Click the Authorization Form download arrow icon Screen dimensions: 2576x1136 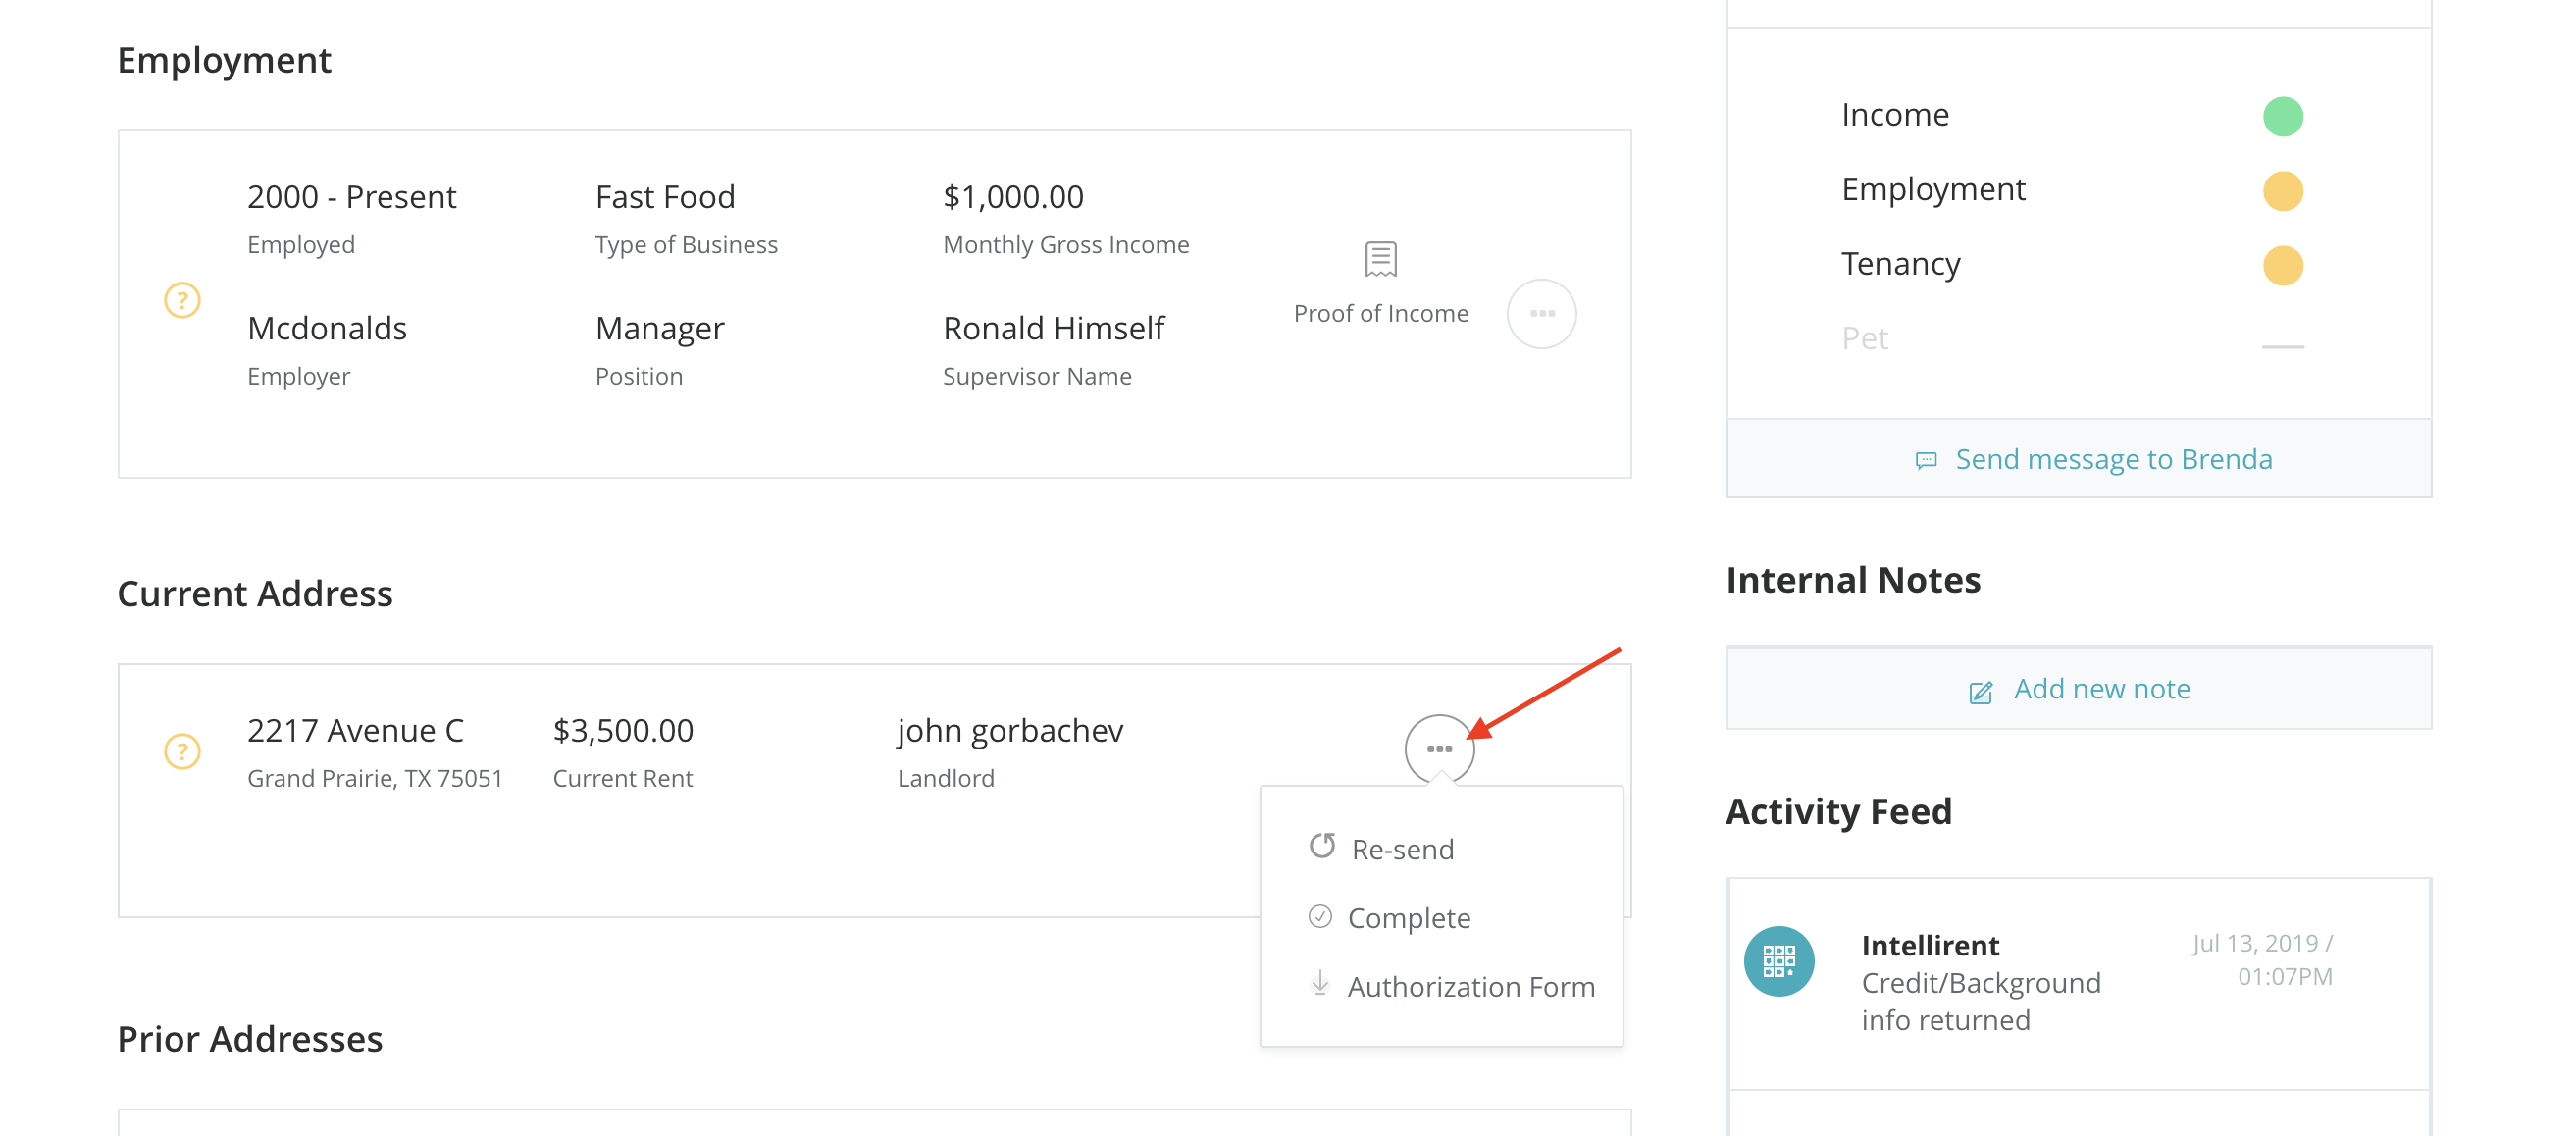click(x=1320, y=984)
